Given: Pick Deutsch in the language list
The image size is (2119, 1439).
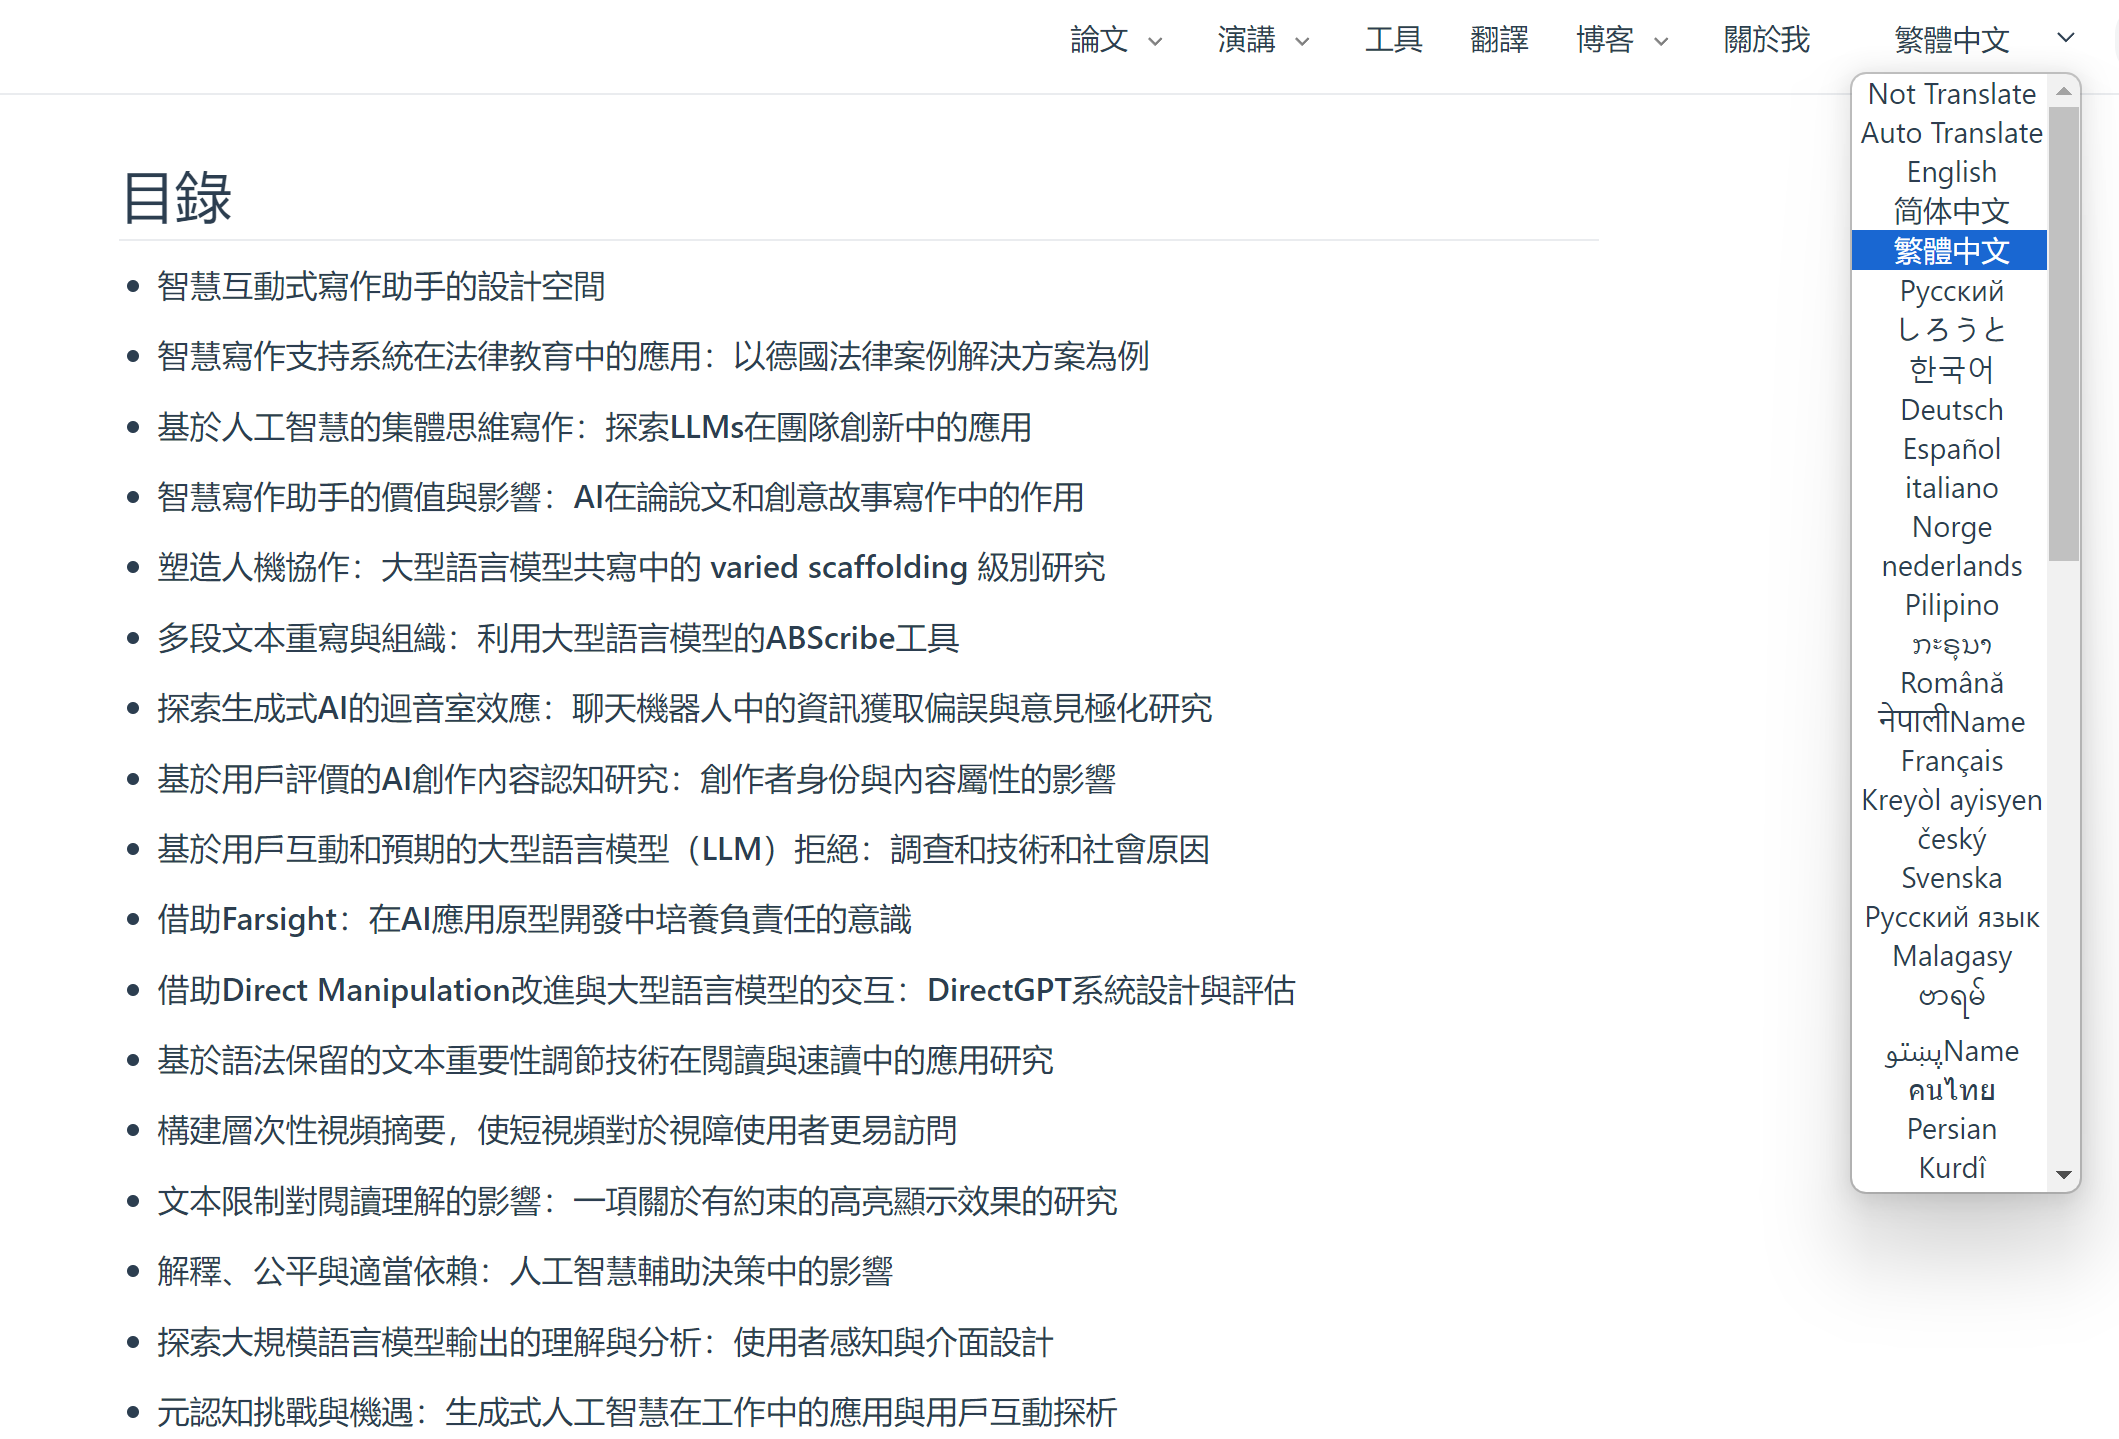Looking at the screenshot, I should [x=1950, y=410].
